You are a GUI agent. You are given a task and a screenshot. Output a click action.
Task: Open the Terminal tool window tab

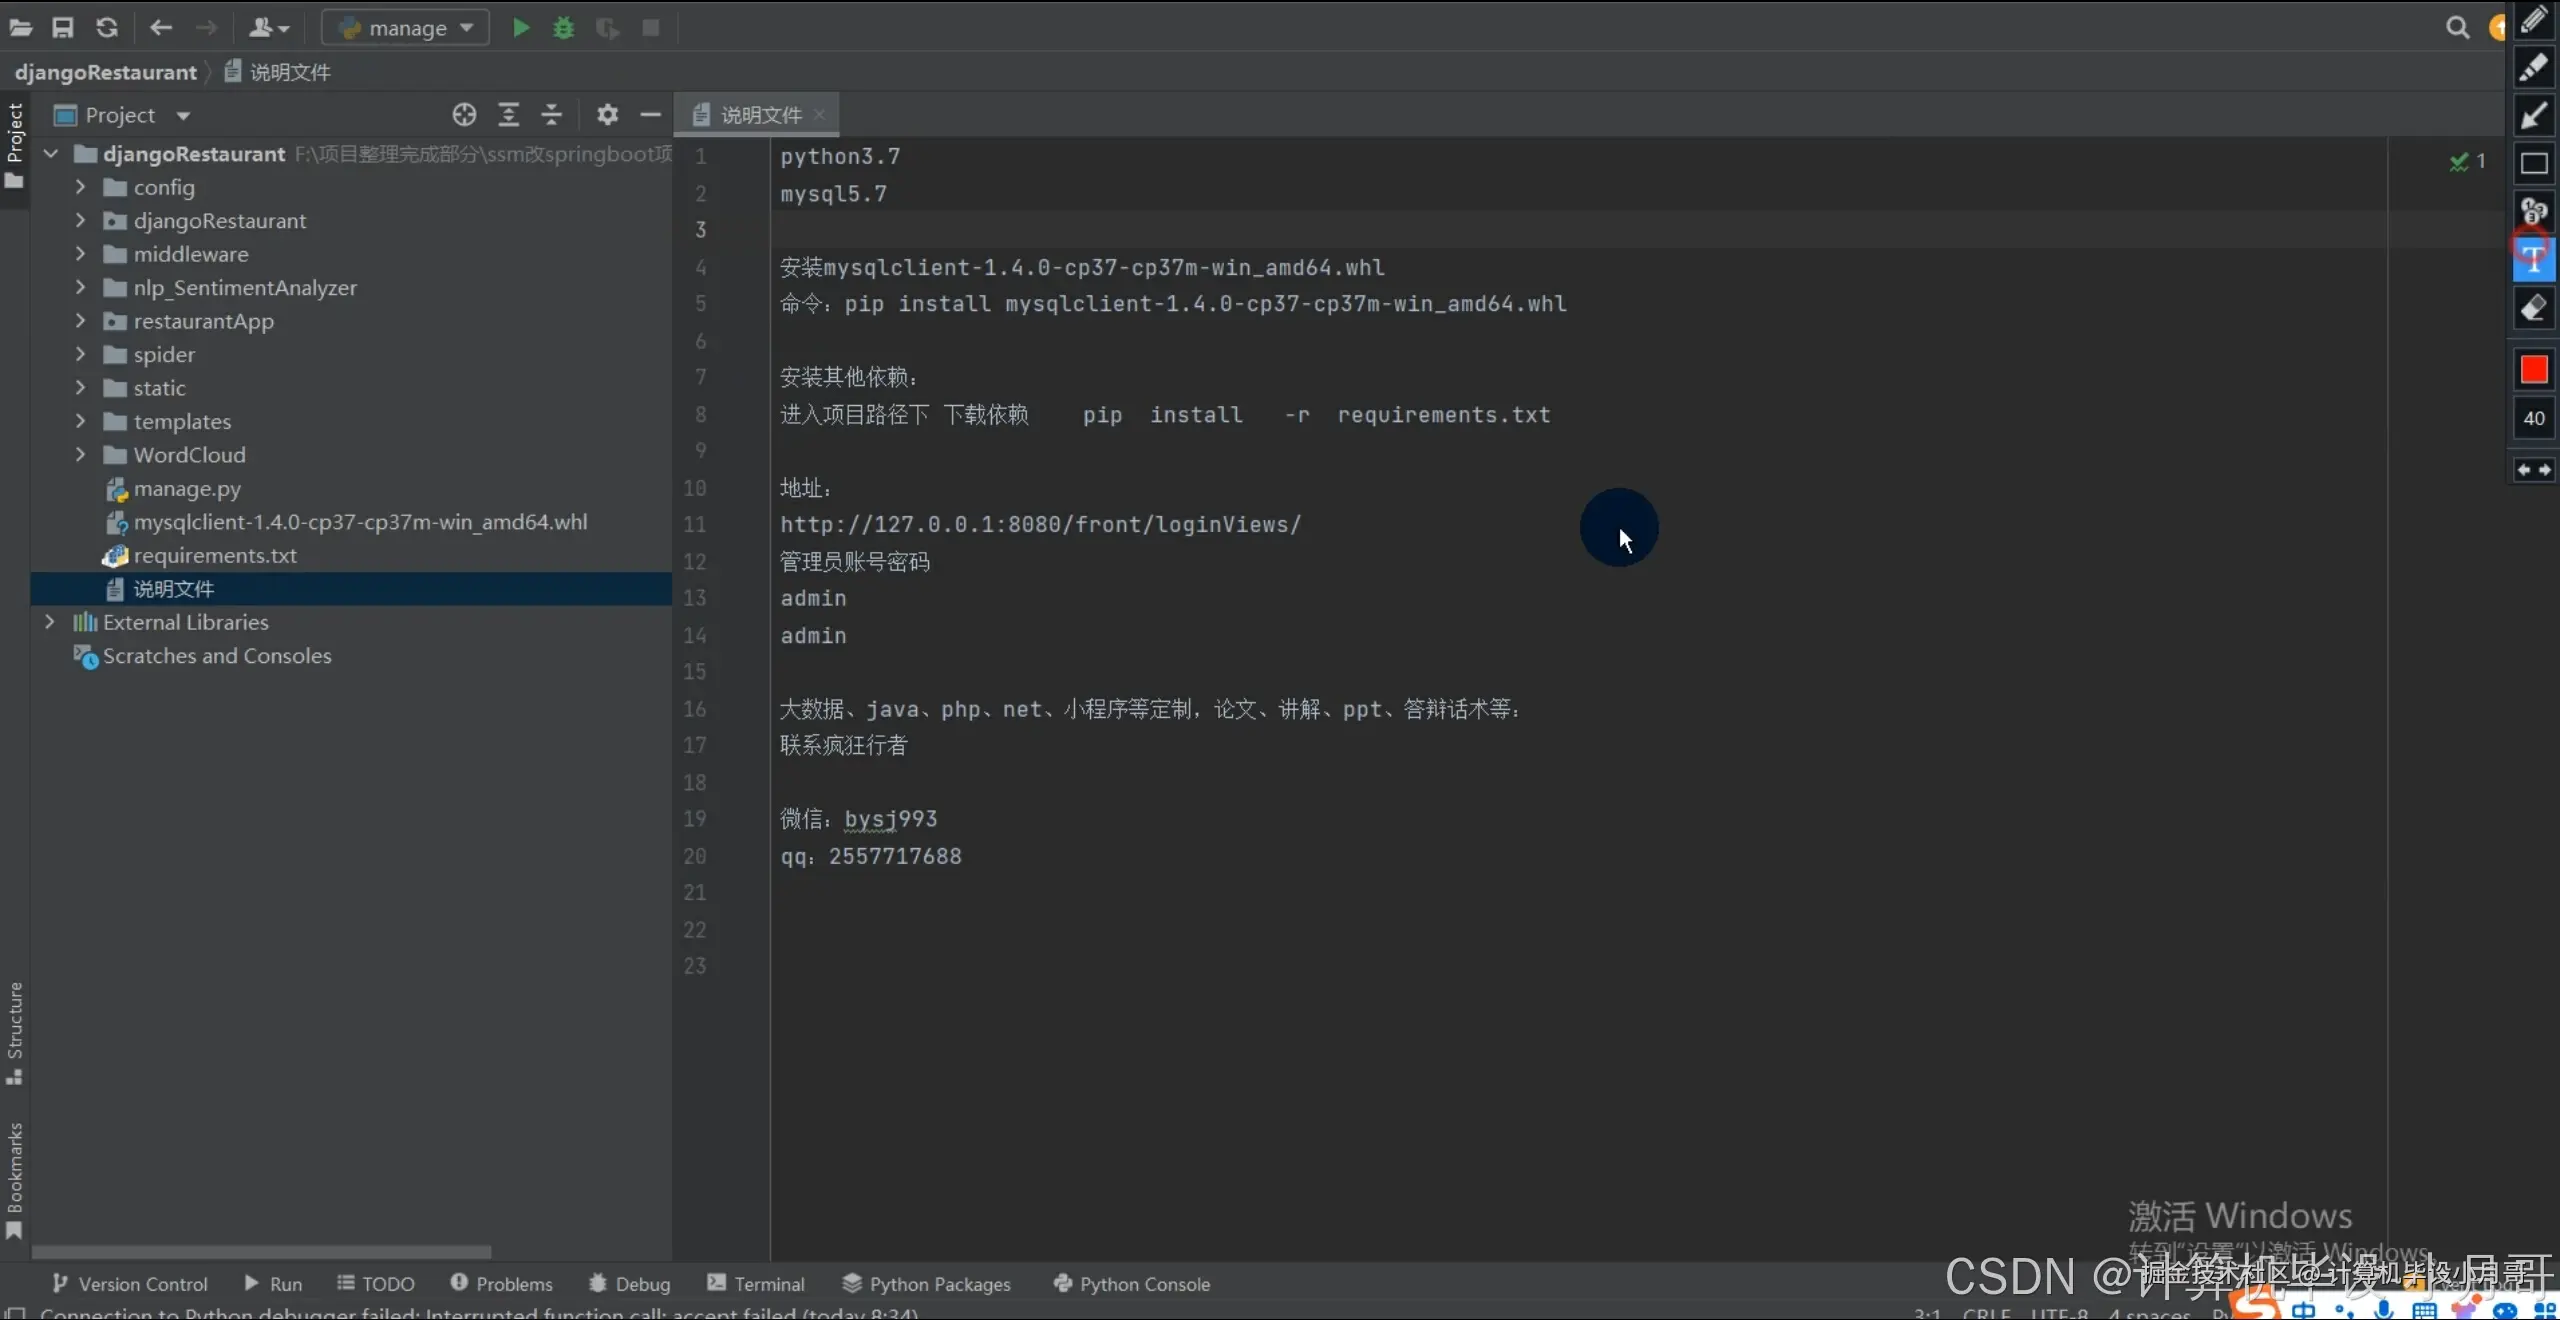[756, 1284]
